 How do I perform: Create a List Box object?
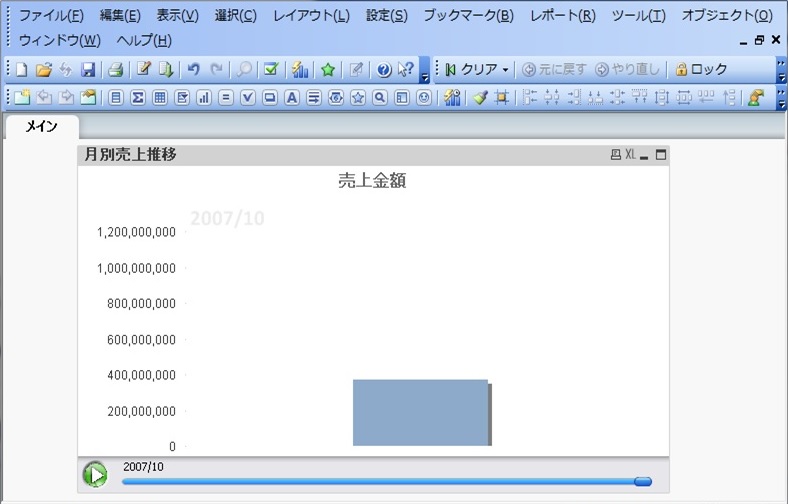[x=116, y=97]
